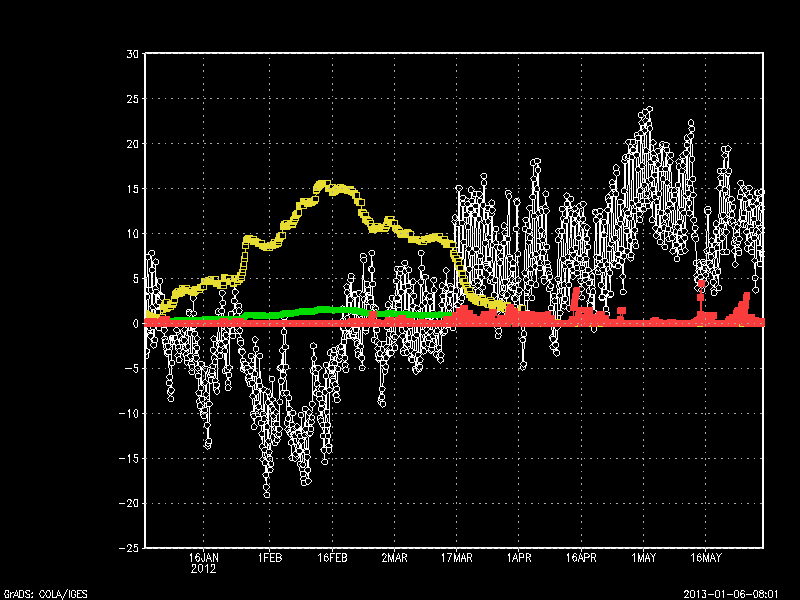
Task: Click the y-axis value 10
Action: coord(132,234)
